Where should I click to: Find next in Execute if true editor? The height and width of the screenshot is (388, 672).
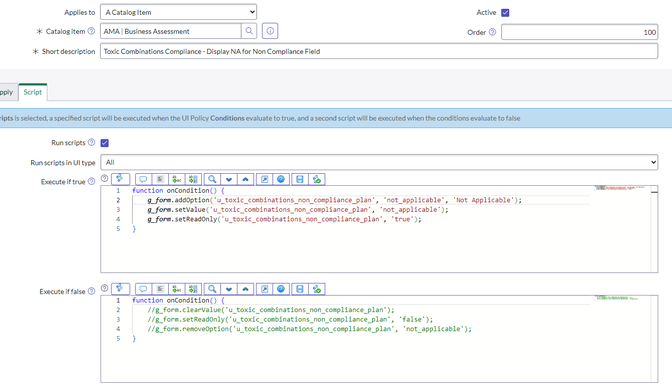point(229,179)
